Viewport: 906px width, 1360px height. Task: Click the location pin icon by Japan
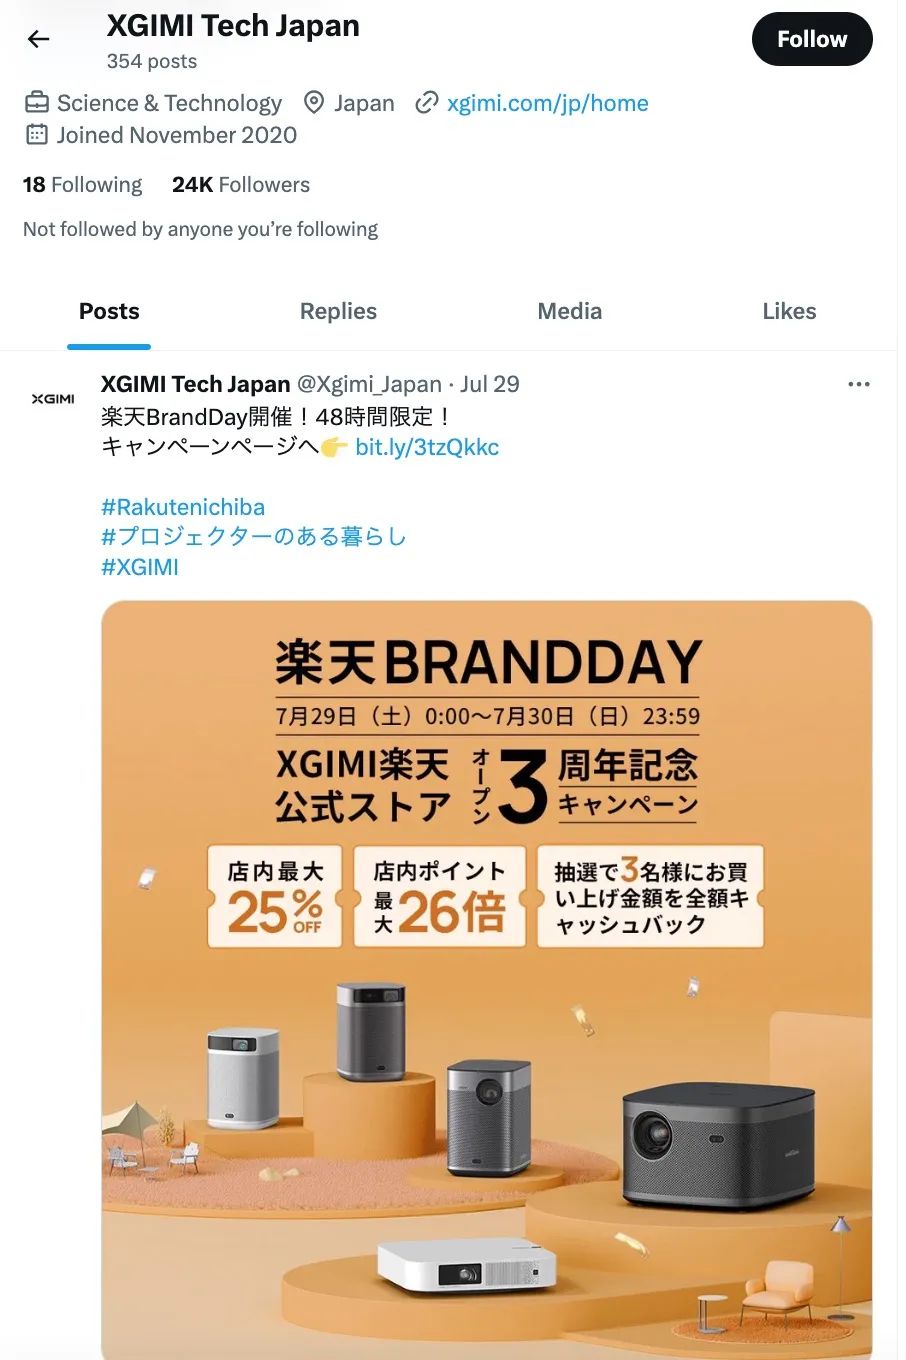[314, 103]
